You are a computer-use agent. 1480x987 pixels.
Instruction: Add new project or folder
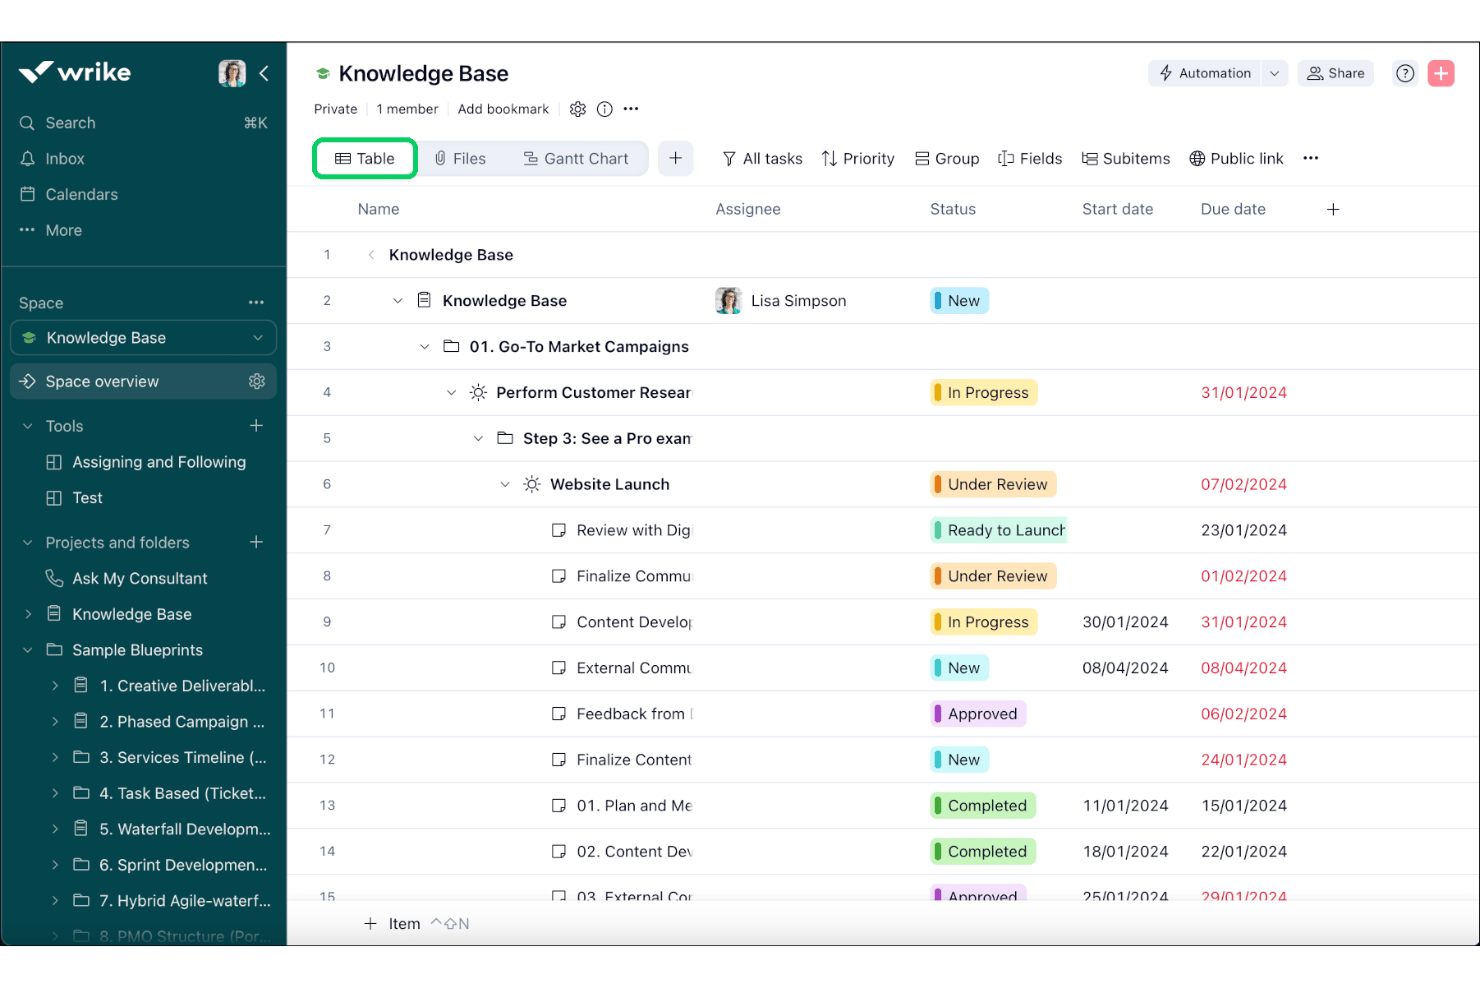256,542
